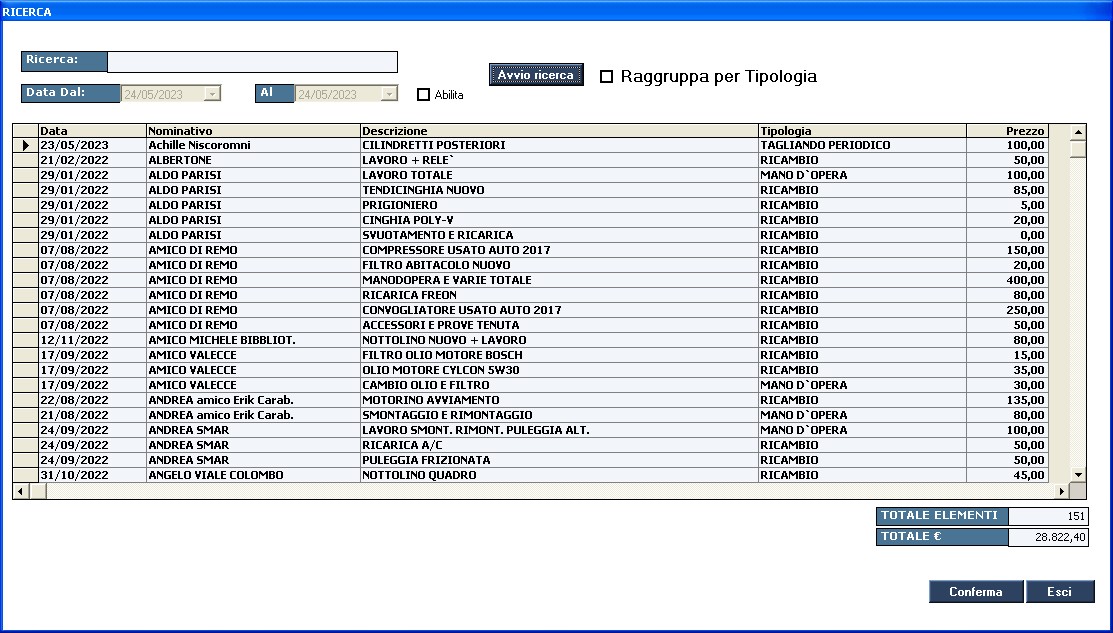
Task: Select the row selector of Achille Niscoromni
Action: [25, 145]
